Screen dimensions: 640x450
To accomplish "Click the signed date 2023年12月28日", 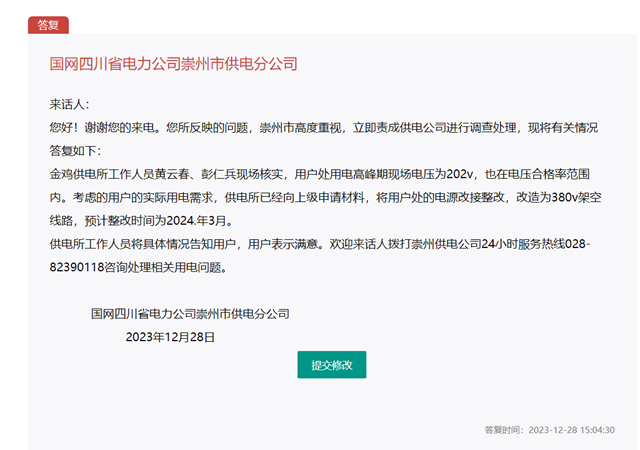I will pos(170,337).
